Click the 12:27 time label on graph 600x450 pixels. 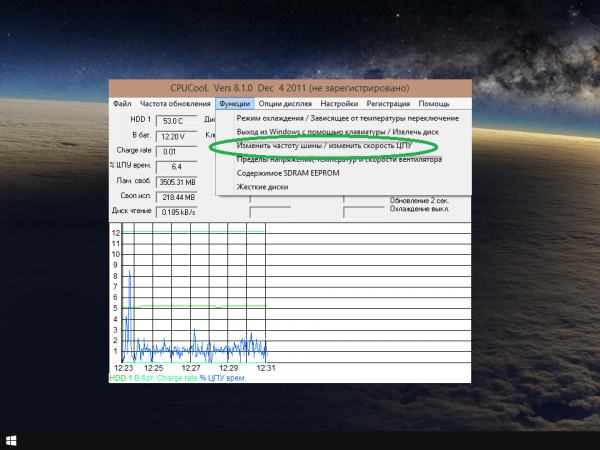point(191,368)
